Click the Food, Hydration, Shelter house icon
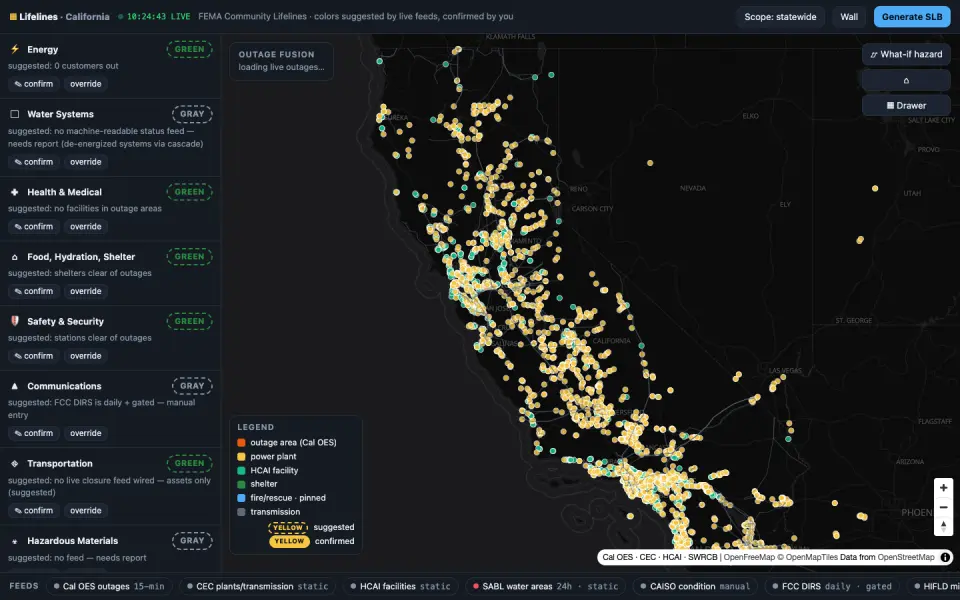 pyautogui.click(x=15, y=257)
